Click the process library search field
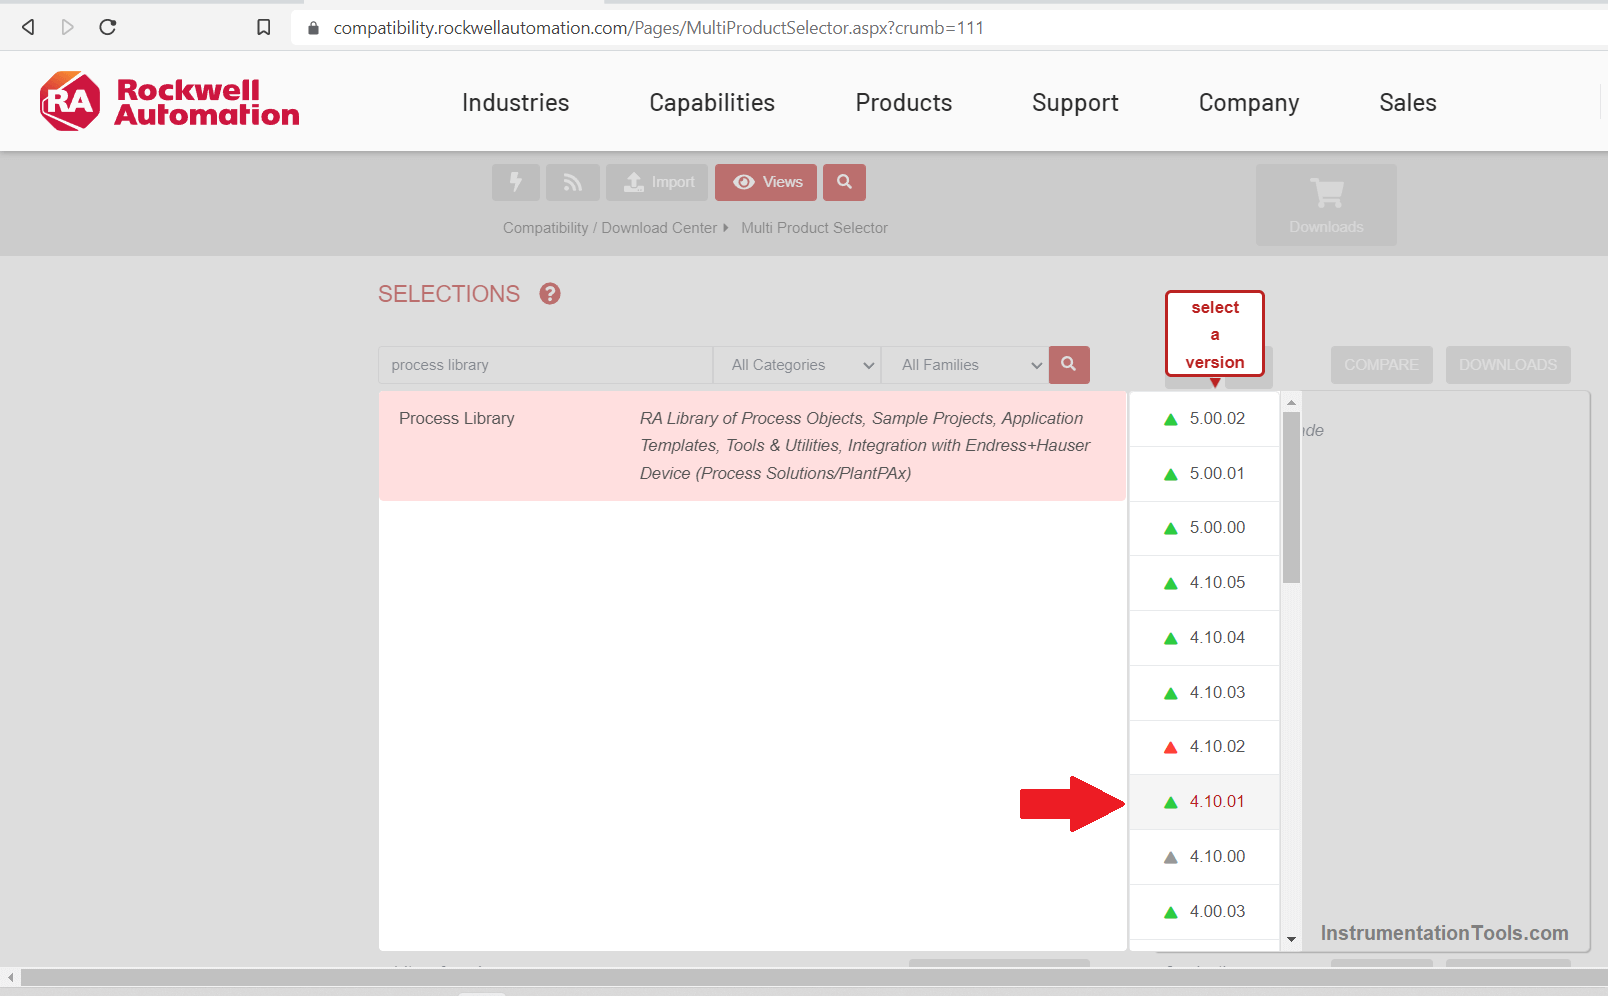 click(x=545, y=365)
